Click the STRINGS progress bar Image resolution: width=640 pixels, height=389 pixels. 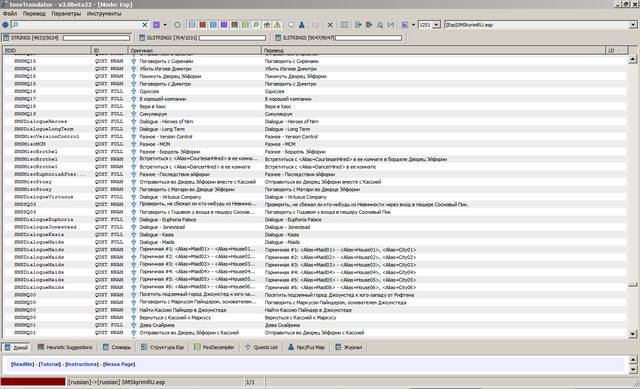tap(96, 38)
